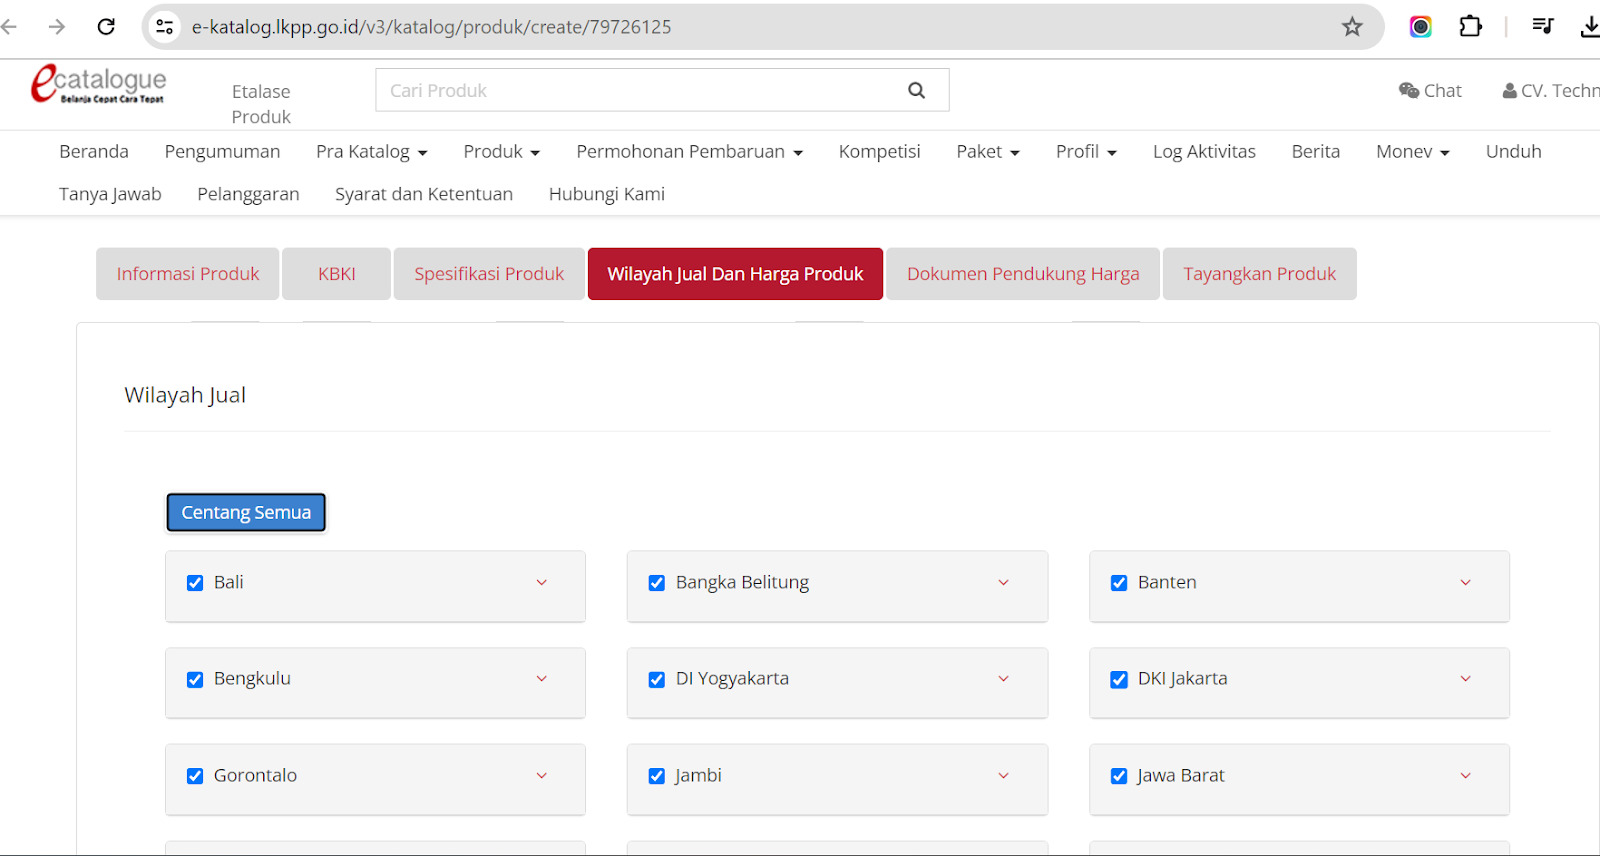Screen dimensions: 1600x856
Task: Open the Produk dropdown menu
Action: [502, 152]
